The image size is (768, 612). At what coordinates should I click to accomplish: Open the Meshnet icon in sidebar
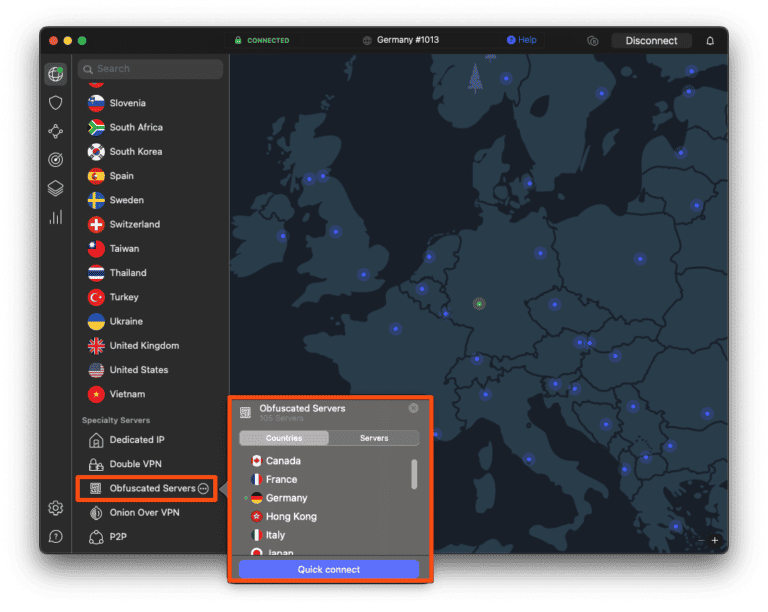56,131
